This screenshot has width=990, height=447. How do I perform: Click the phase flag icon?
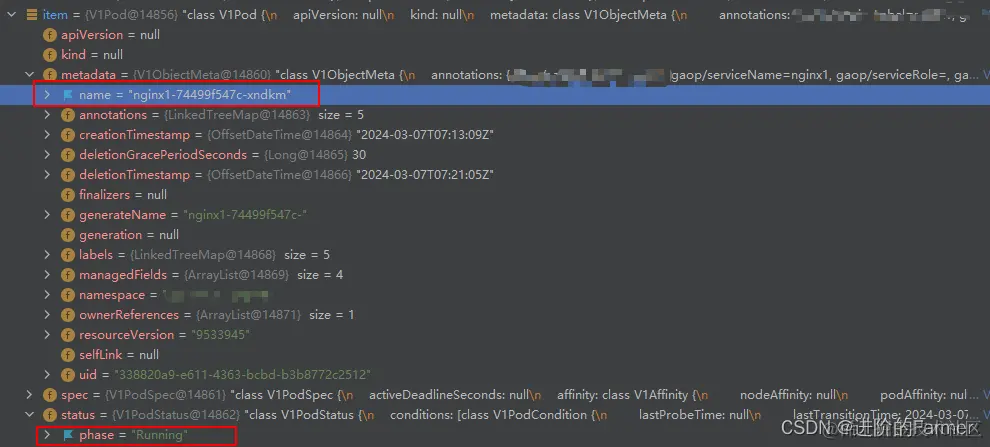tap(68, 436)
